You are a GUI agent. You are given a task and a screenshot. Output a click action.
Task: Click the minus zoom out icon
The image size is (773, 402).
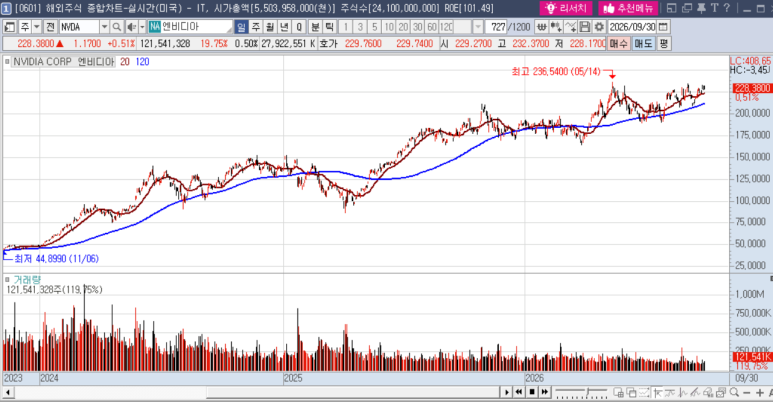[746, 393]
